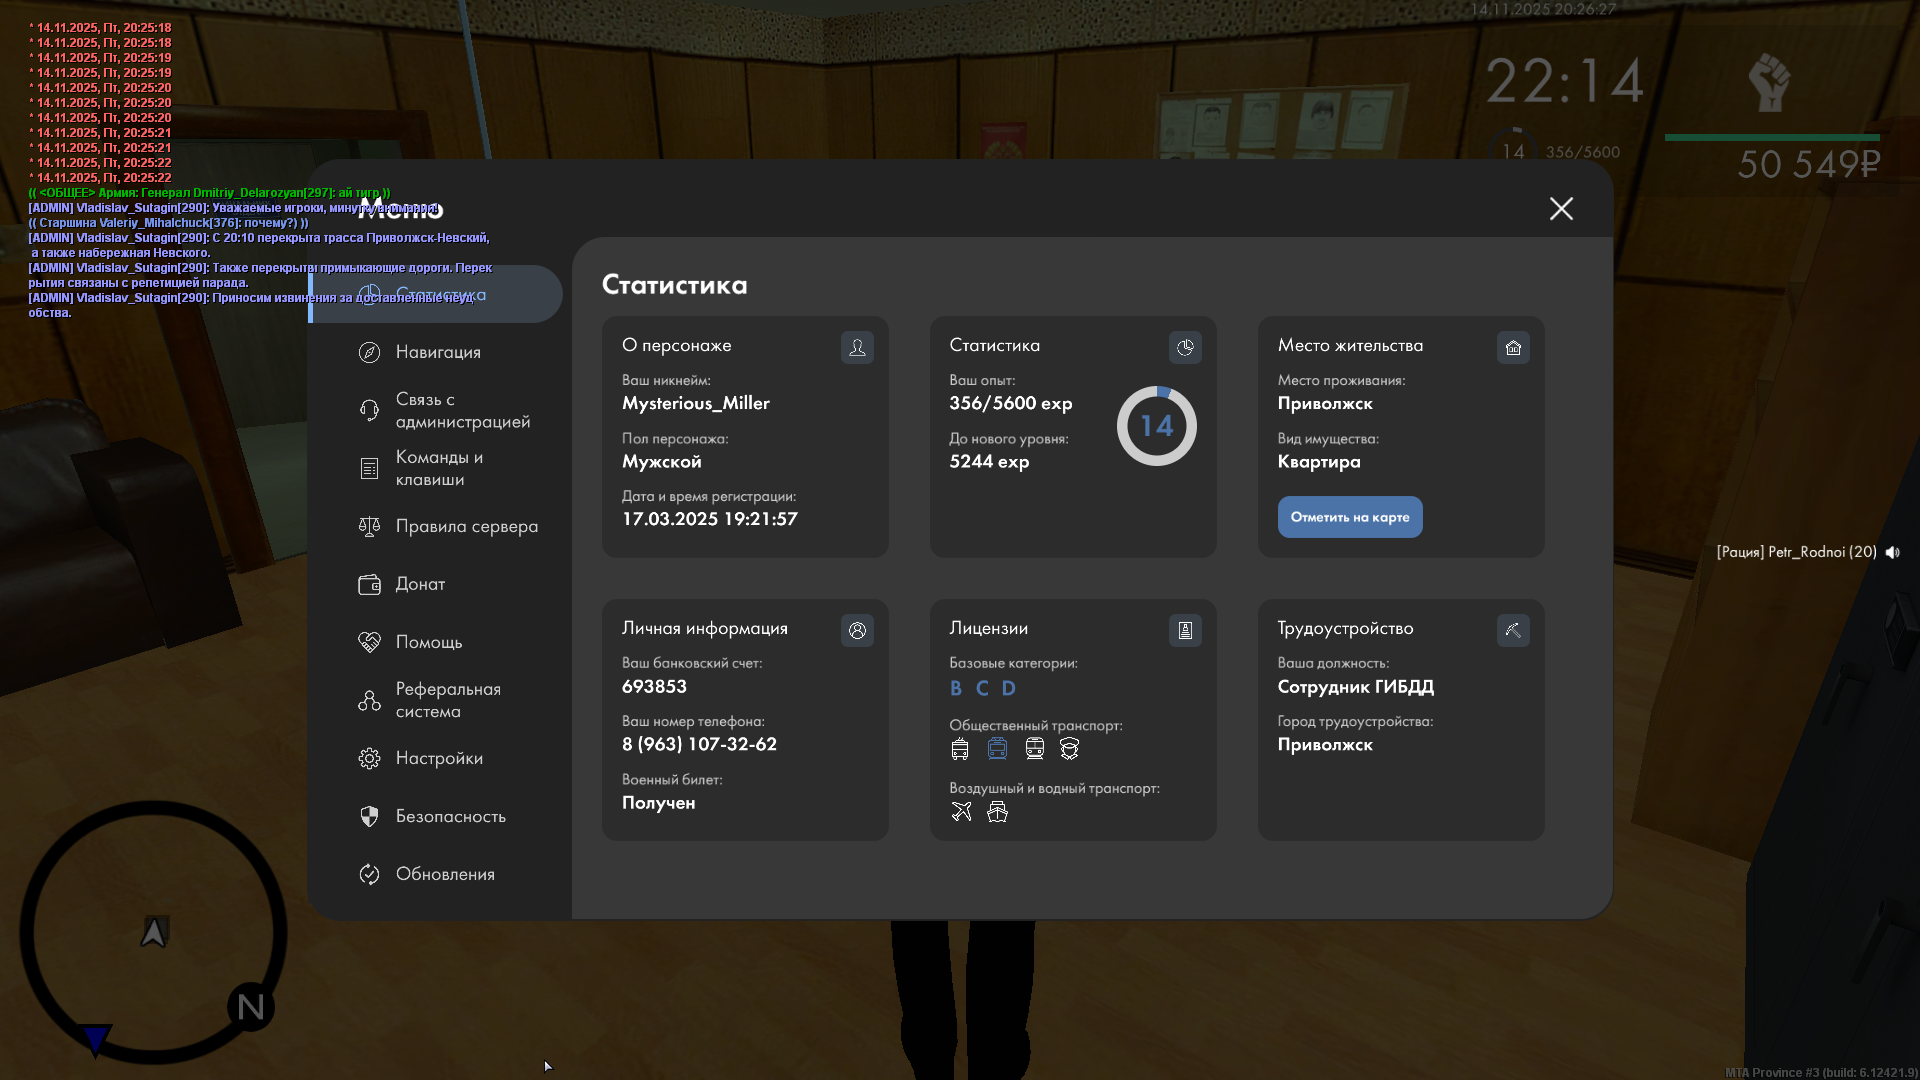The height and width of the screenshot is (1080, 1920).
Task: Open the Навигация menu section
Action: click(x=438, y=352)
